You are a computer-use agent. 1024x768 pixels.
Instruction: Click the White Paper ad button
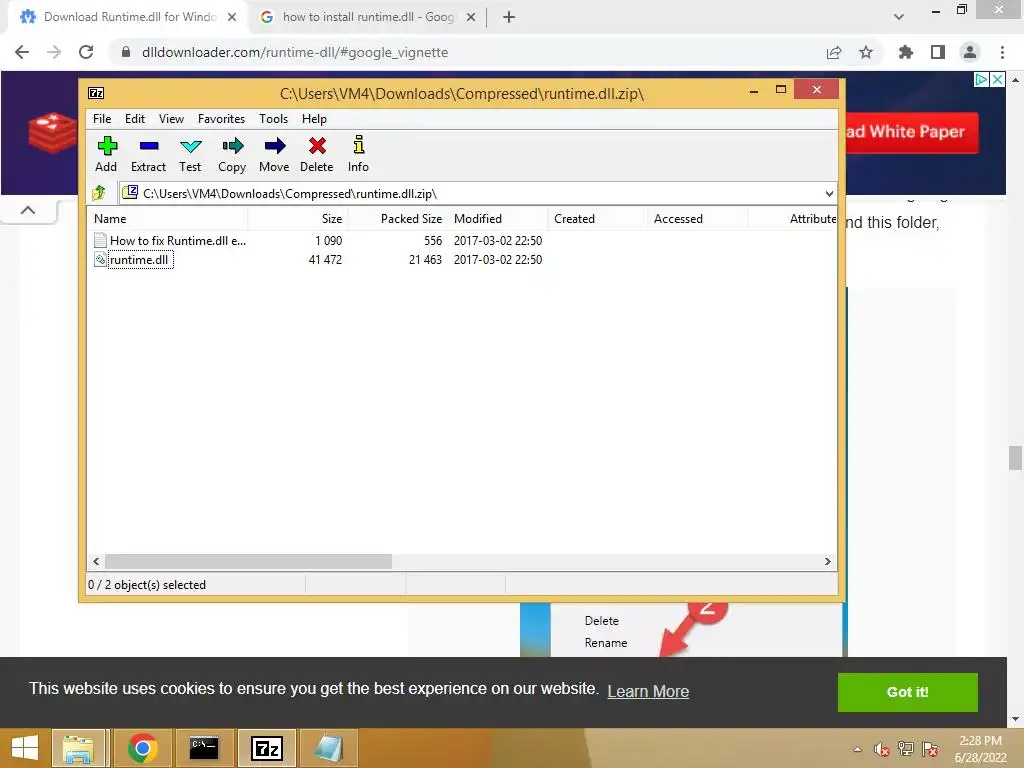[x=912, y=133]
